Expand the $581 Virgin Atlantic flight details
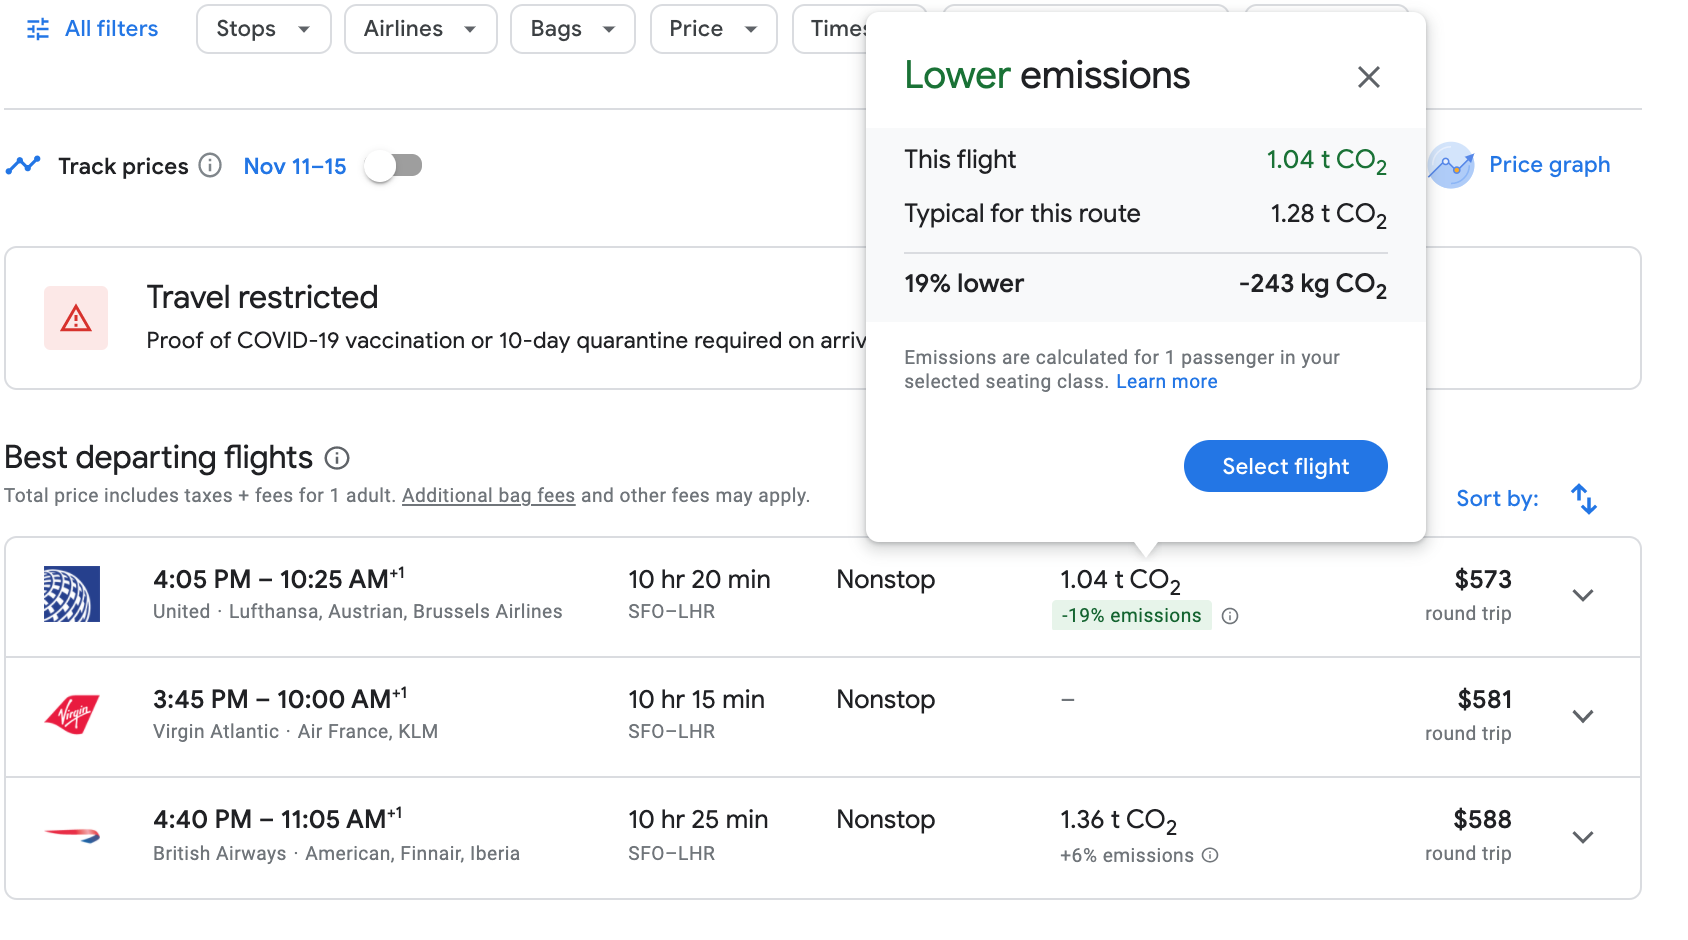 tap(1582, 716)
